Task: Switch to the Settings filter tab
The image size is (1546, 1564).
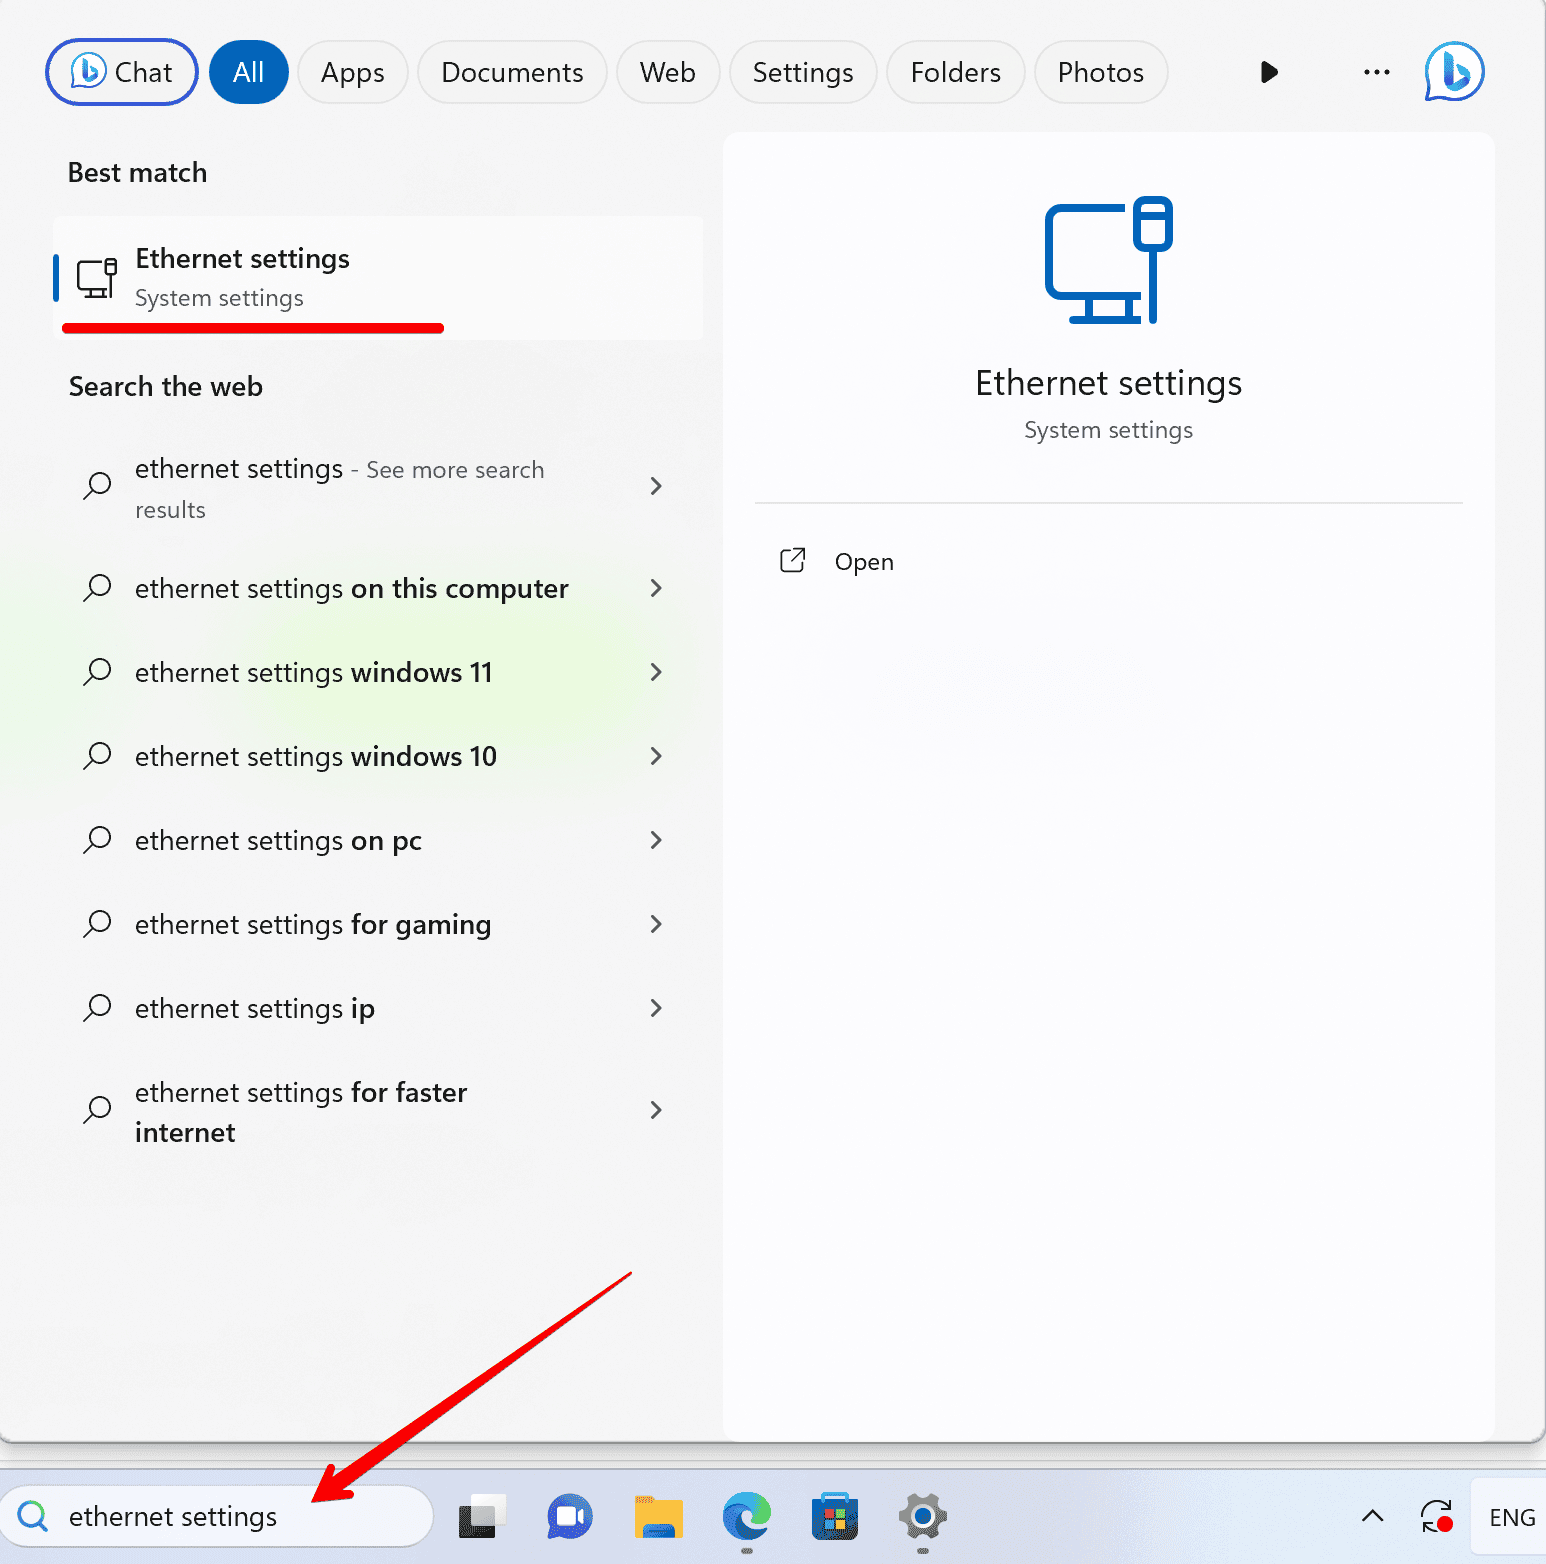Action: pos(802,72)
